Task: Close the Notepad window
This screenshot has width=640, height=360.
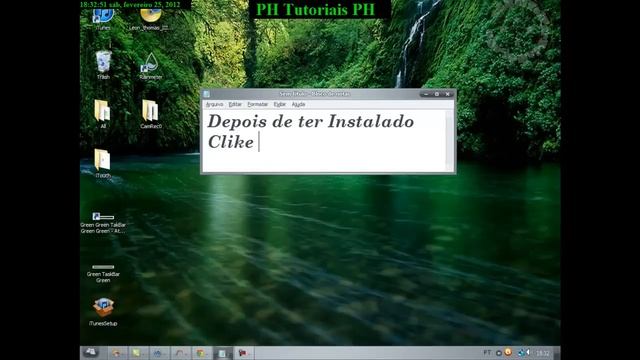Action: tap(448, 94)
